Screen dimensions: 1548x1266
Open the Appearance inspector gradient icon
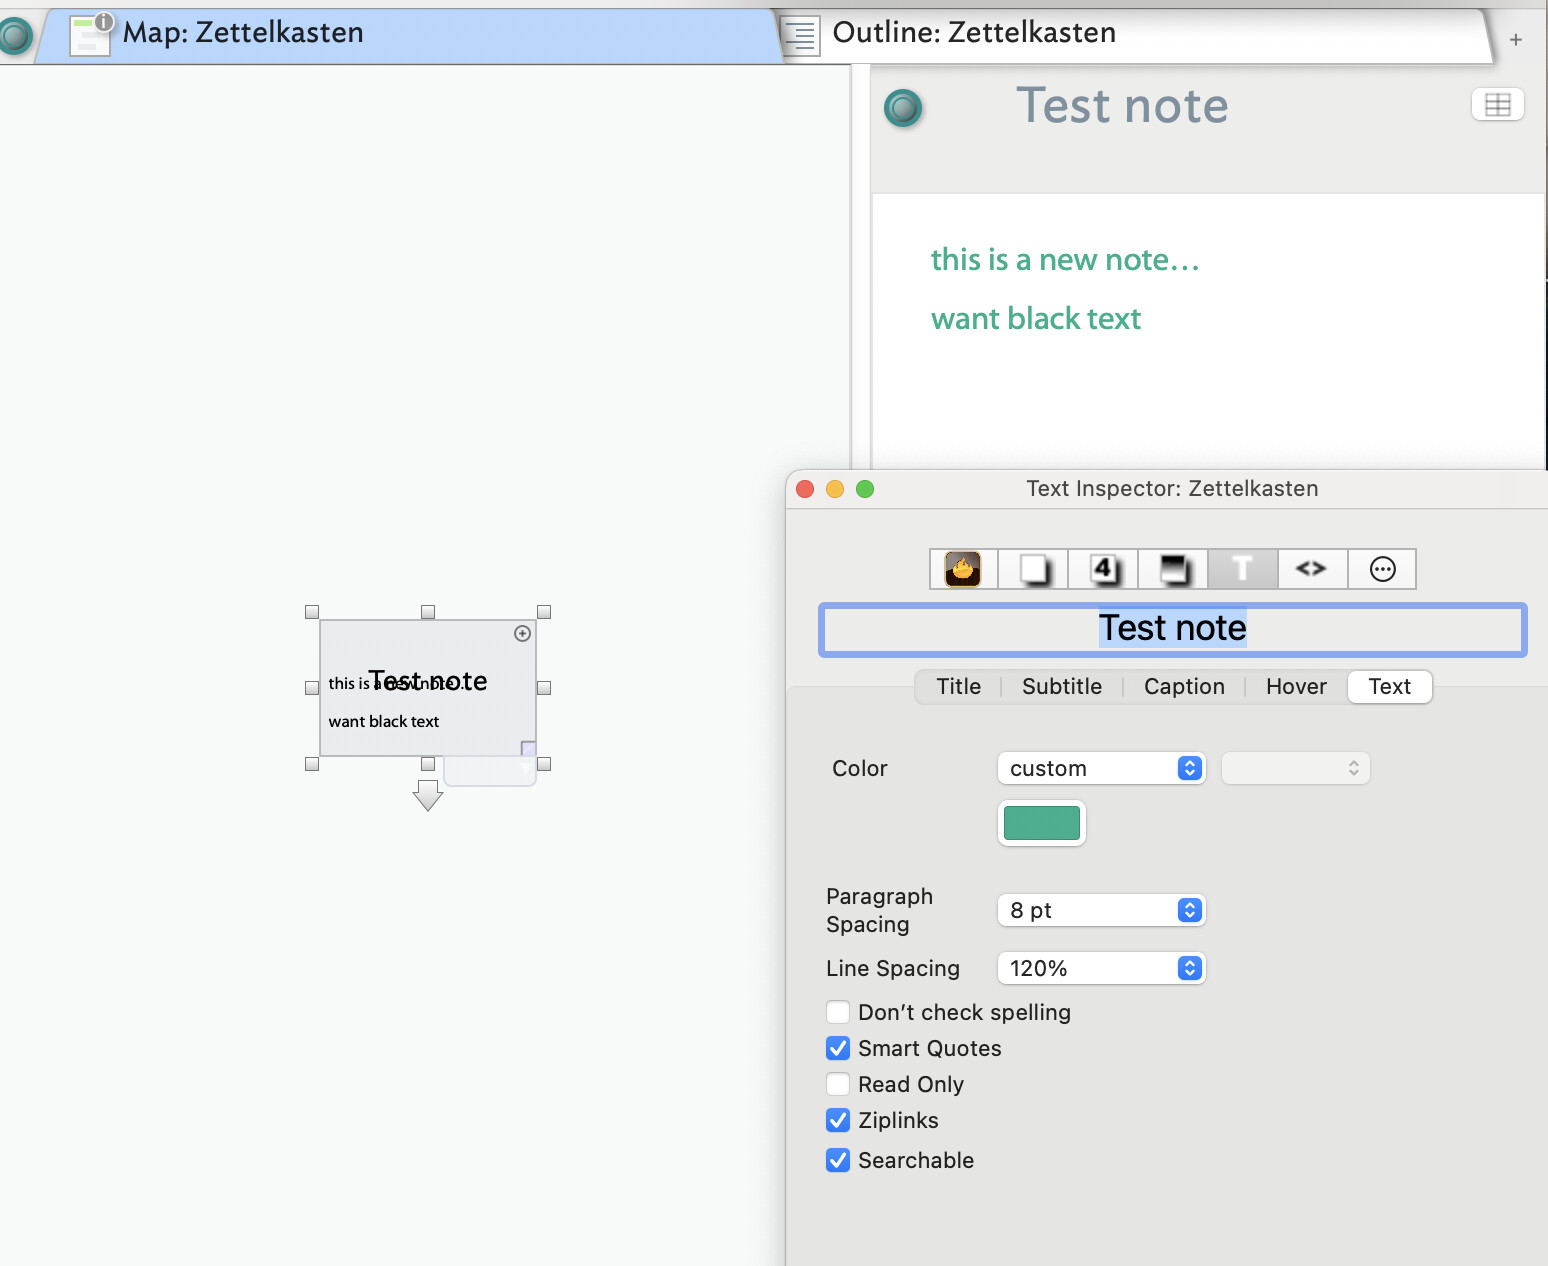point(1173,569)
